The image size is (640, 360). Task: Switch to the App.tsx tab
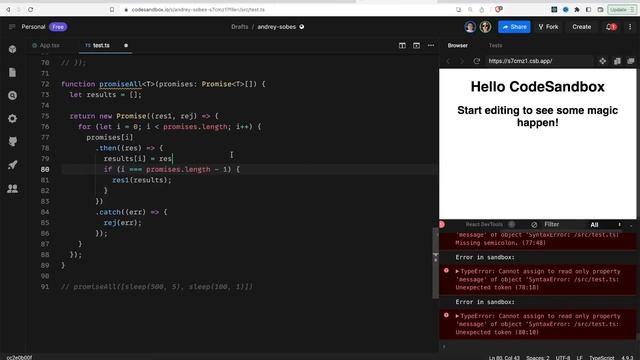[46, 45]
